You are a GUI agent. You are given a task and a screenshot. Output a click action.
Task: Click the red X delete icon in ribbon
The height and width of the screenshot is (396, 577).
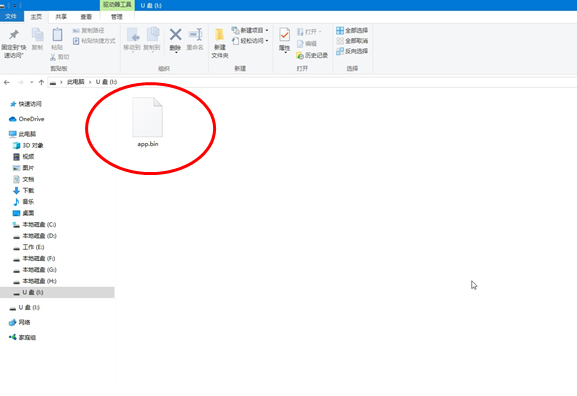(175, 35)
